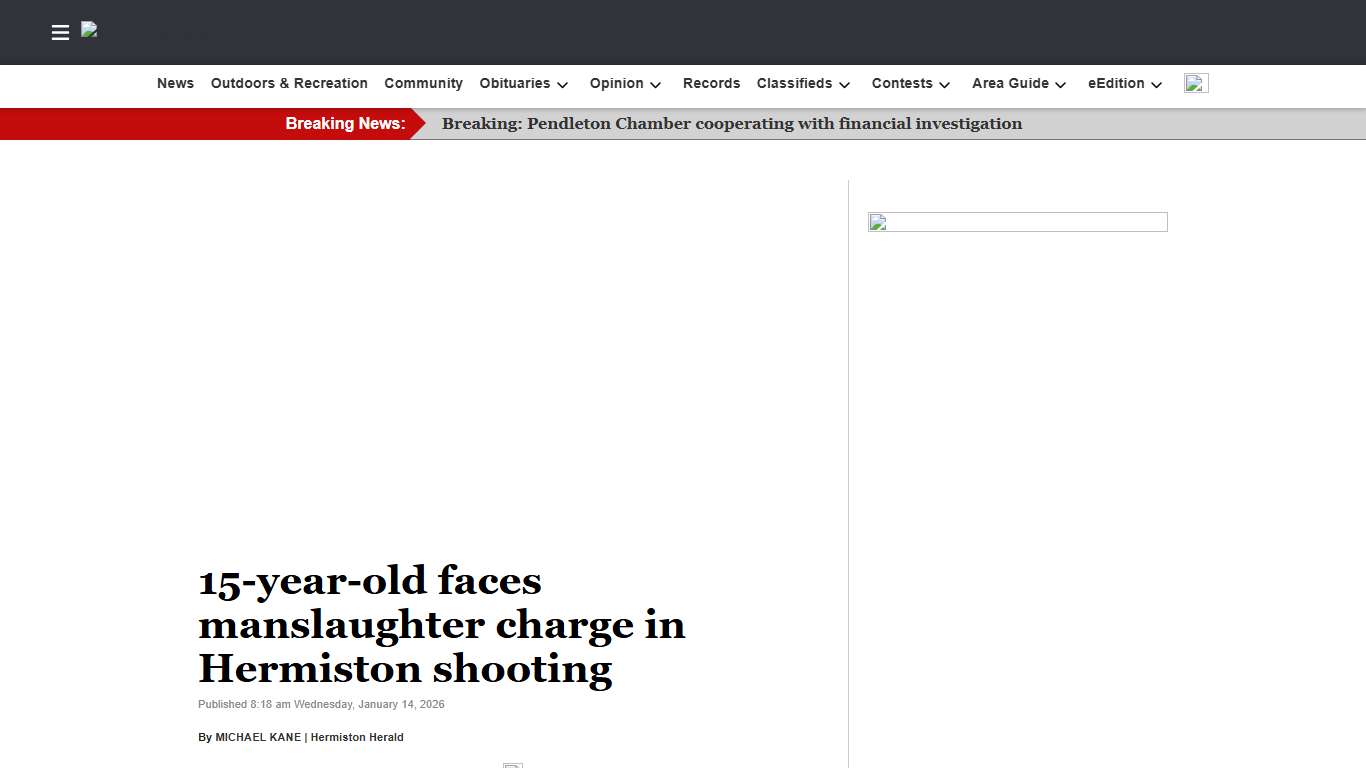The image size is (1366, 768).
Task: Click the MICHAEL KANE author byline
Action: pos(257,737)
